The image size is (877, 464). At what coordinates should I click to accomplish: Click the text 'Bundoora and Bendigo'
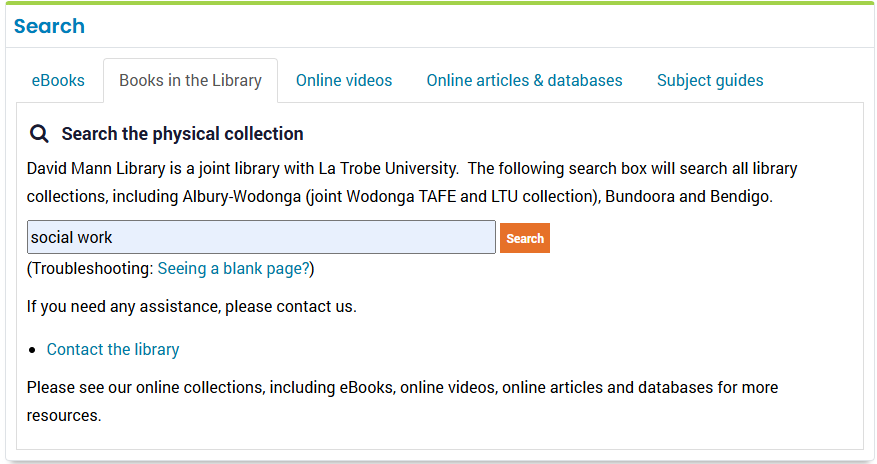pyautogui.click(x=688, y=197)
